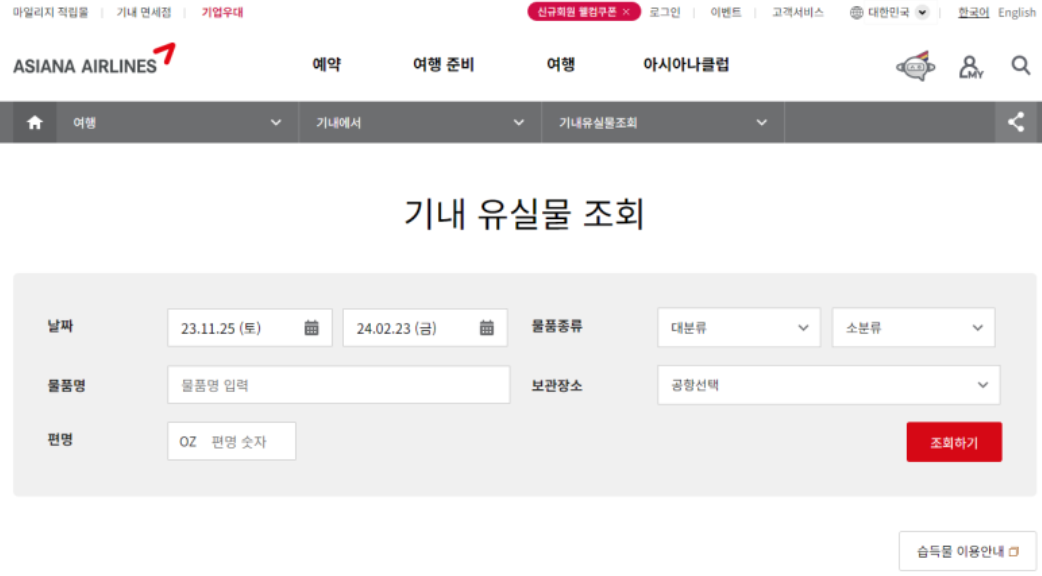The image size is (1042, 576).
Task: Open the 여행 준비 main menu
Action: [x=443, y=64]
